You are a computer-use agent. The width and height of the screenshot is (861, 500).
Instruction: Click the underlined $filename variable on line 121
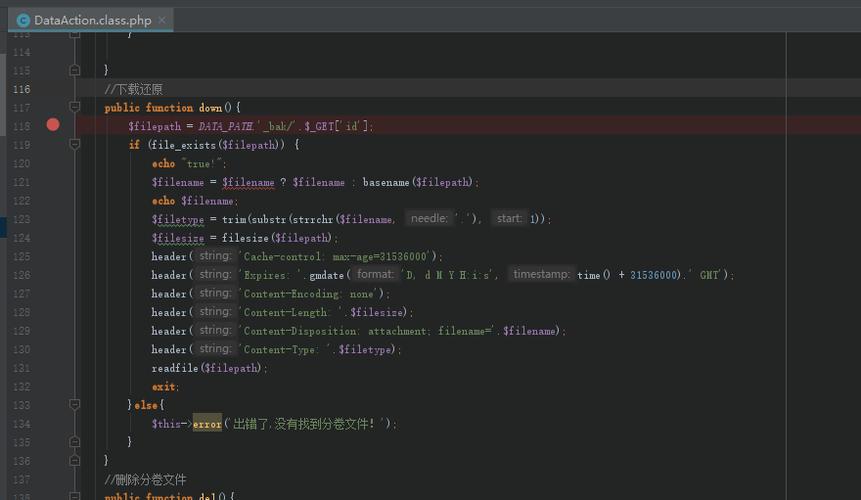coord(248,182)
